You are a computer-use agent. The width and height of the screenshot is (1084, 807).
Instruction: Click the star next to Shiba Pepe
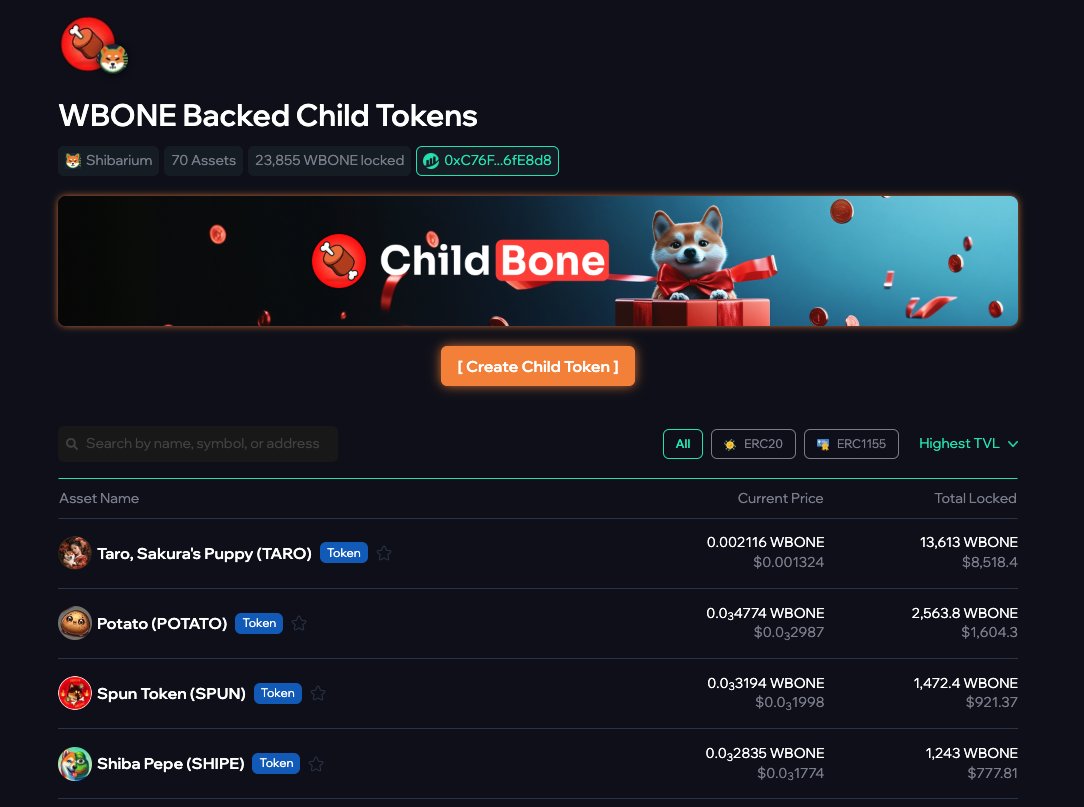(x=316, y=763)
